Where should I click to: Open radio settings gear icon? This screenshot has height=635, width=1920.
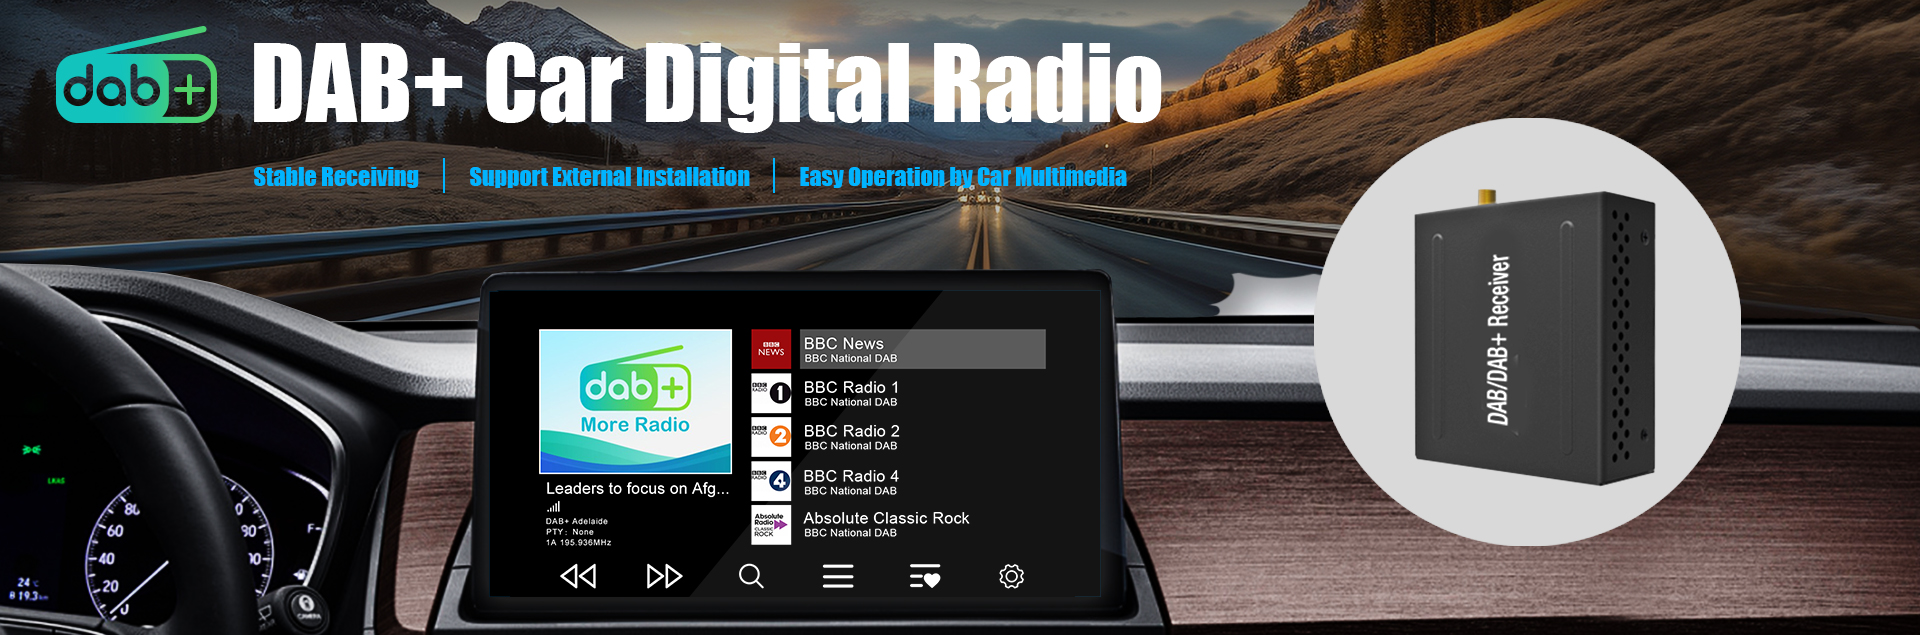[1011, 576]
